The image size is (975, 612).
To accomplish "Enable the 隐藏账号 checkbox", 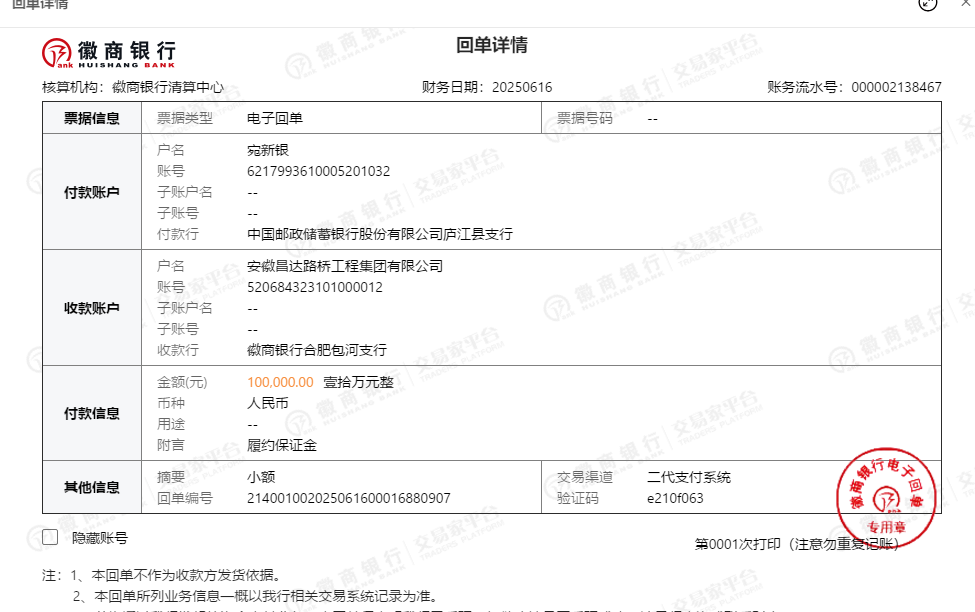I will pyautogui.click(x=50, y=537).
